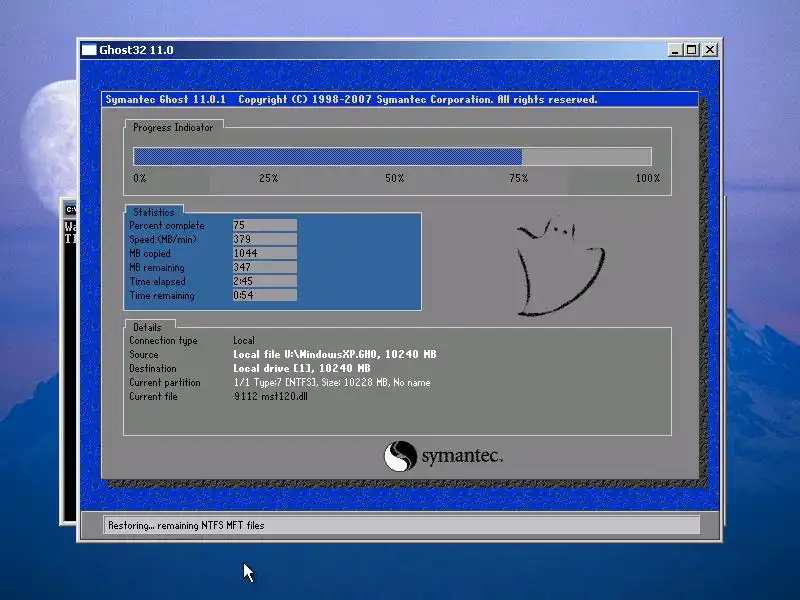Click the 75% progress scale mark
This screenshot has height=600, width=800.
[x=518, y=178]
